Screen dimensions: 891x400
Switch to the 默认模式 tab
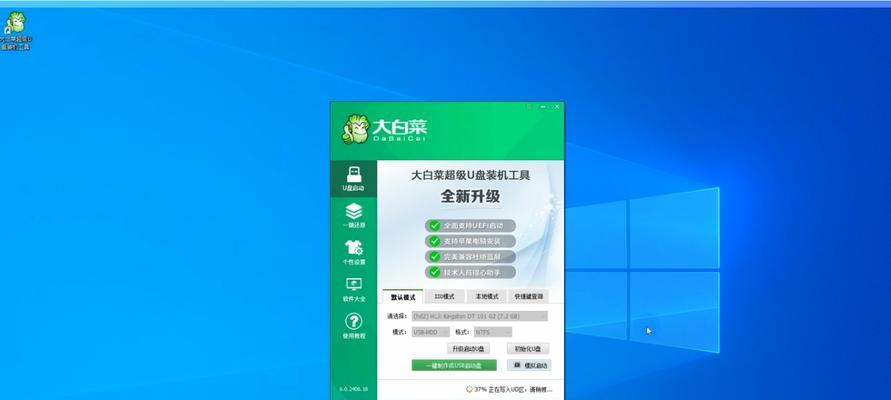(403, 297)
